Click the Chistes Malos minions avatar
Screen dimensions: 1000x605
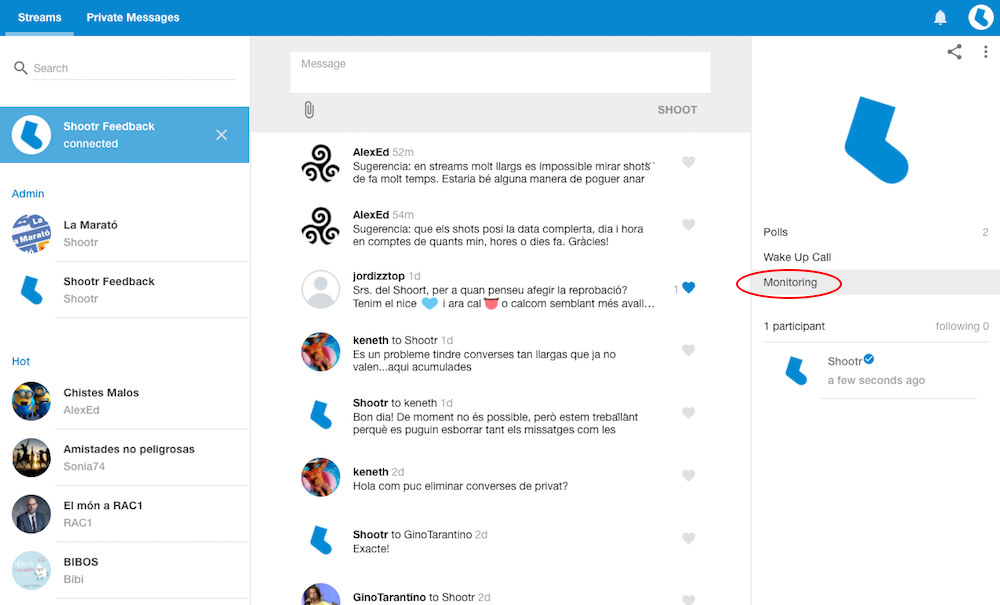31,401
